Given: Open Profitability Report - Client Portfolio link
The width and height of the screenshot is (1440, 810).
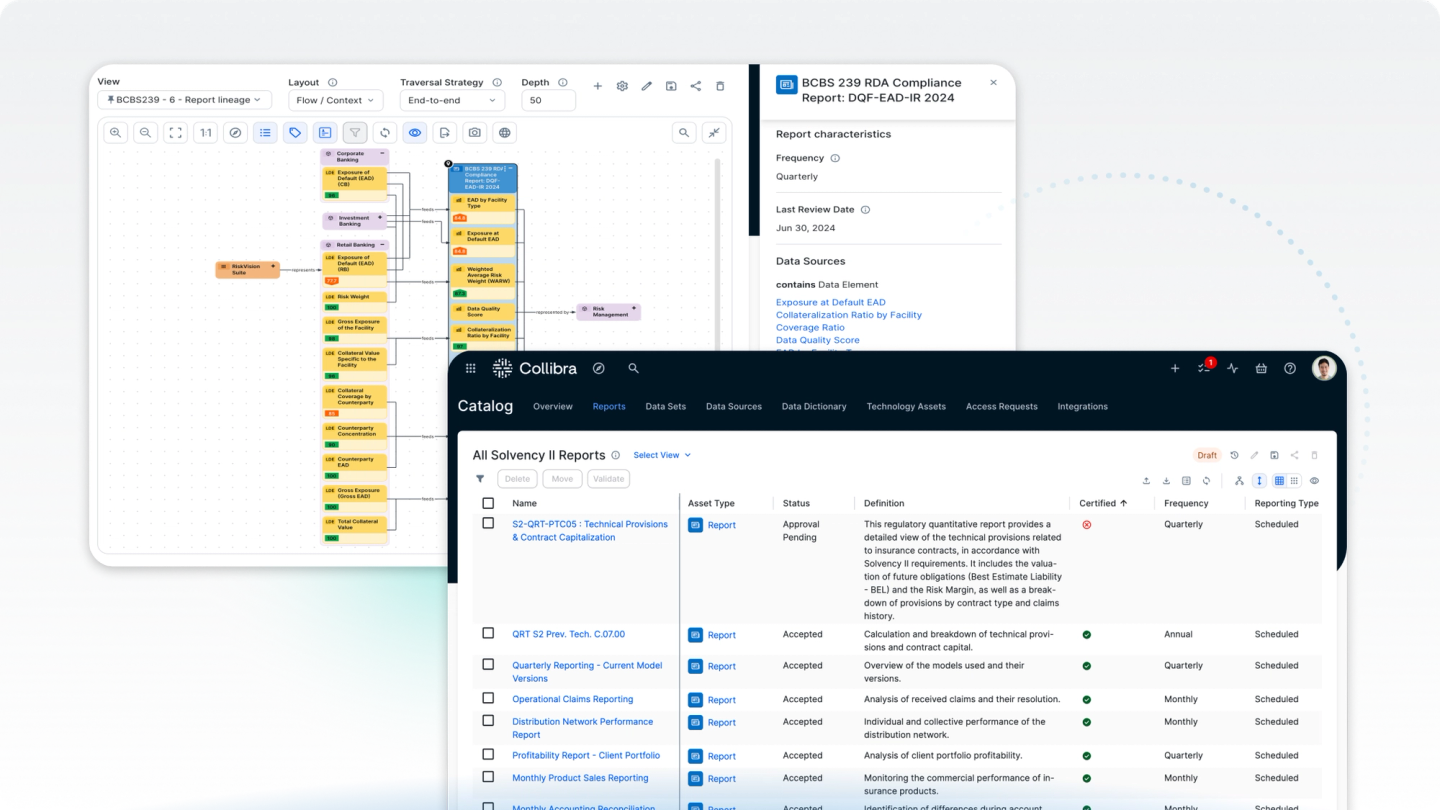Looking at the screenshot, I should pos(586,755).
